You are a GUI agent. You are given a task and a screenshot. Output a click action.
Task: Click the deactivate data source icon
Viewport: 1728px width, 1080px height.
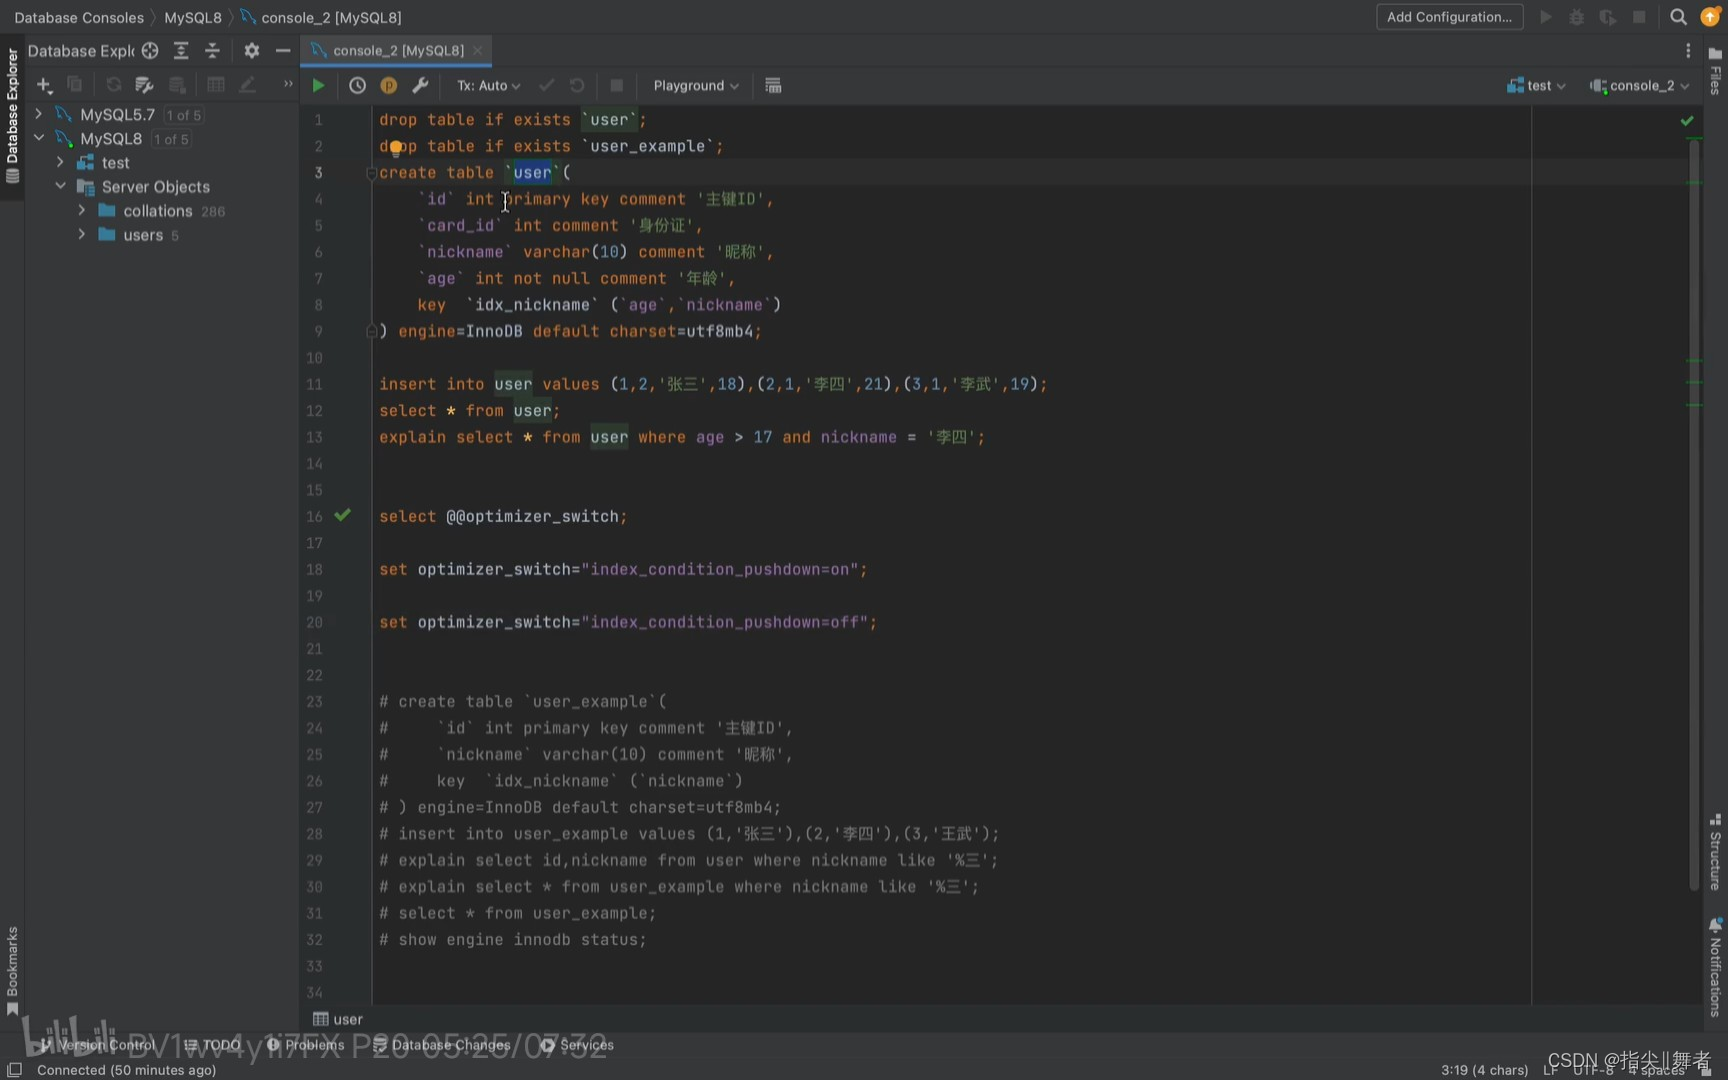(177, 85)
